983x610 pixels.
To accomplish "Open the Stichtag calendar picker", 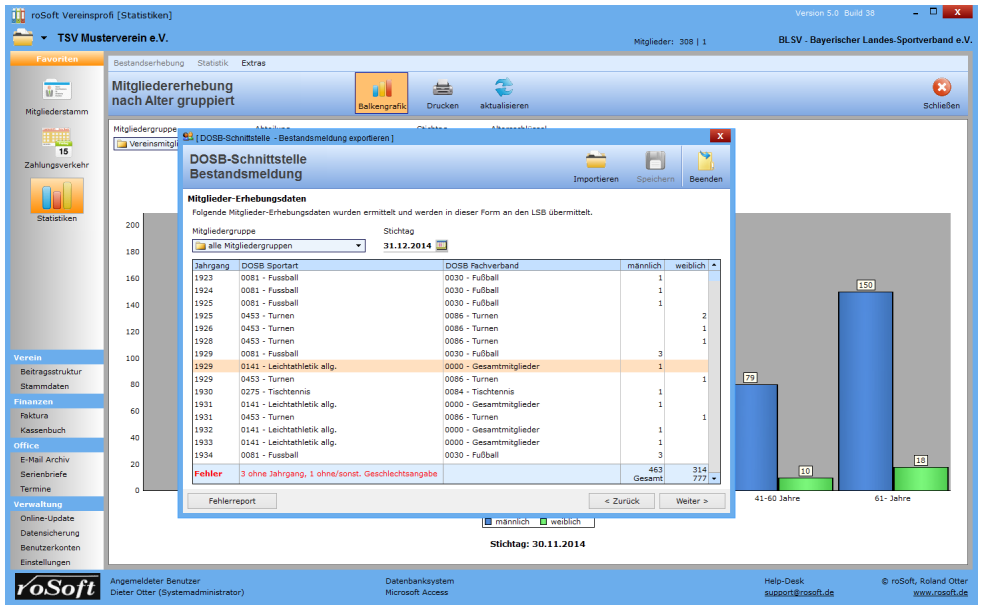I will pos(442,245).
